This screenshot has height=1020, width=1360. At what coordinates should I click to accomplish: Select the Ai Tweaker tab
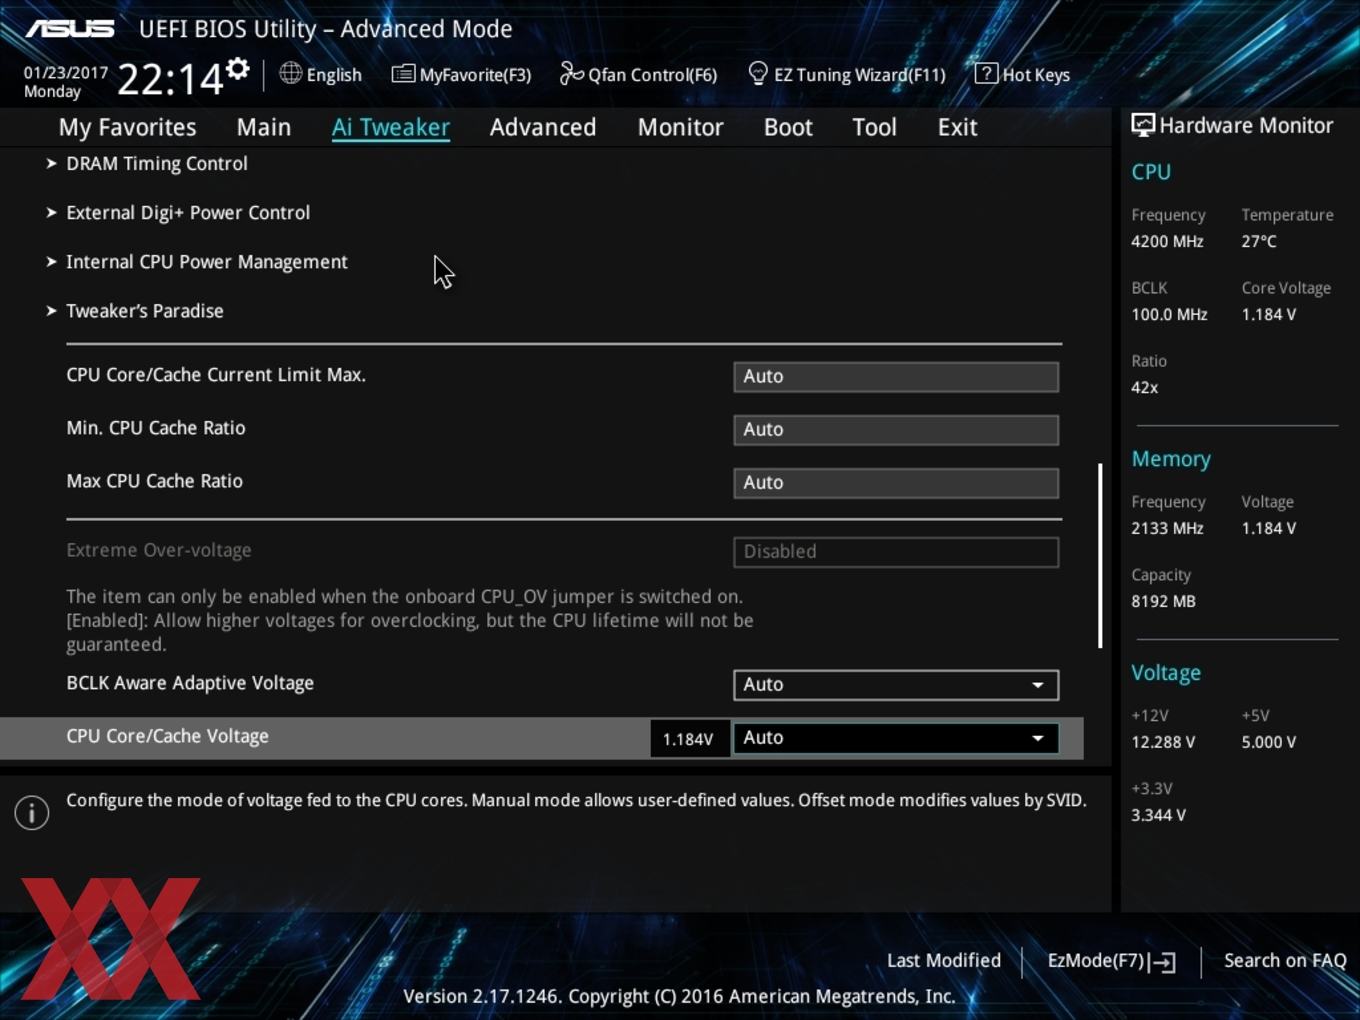point(391,127)
